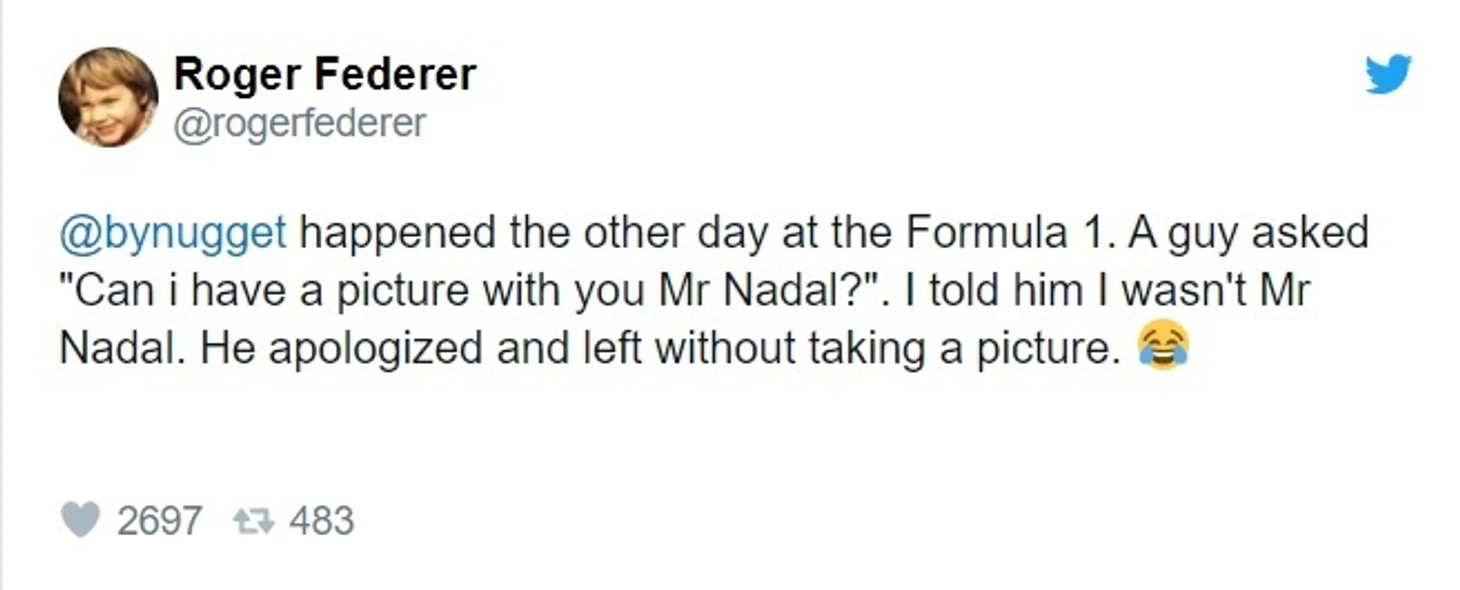This screenshot has height=590, width=1460.
Task: Click empty space below the tweet text
Action: coord(730,435)
